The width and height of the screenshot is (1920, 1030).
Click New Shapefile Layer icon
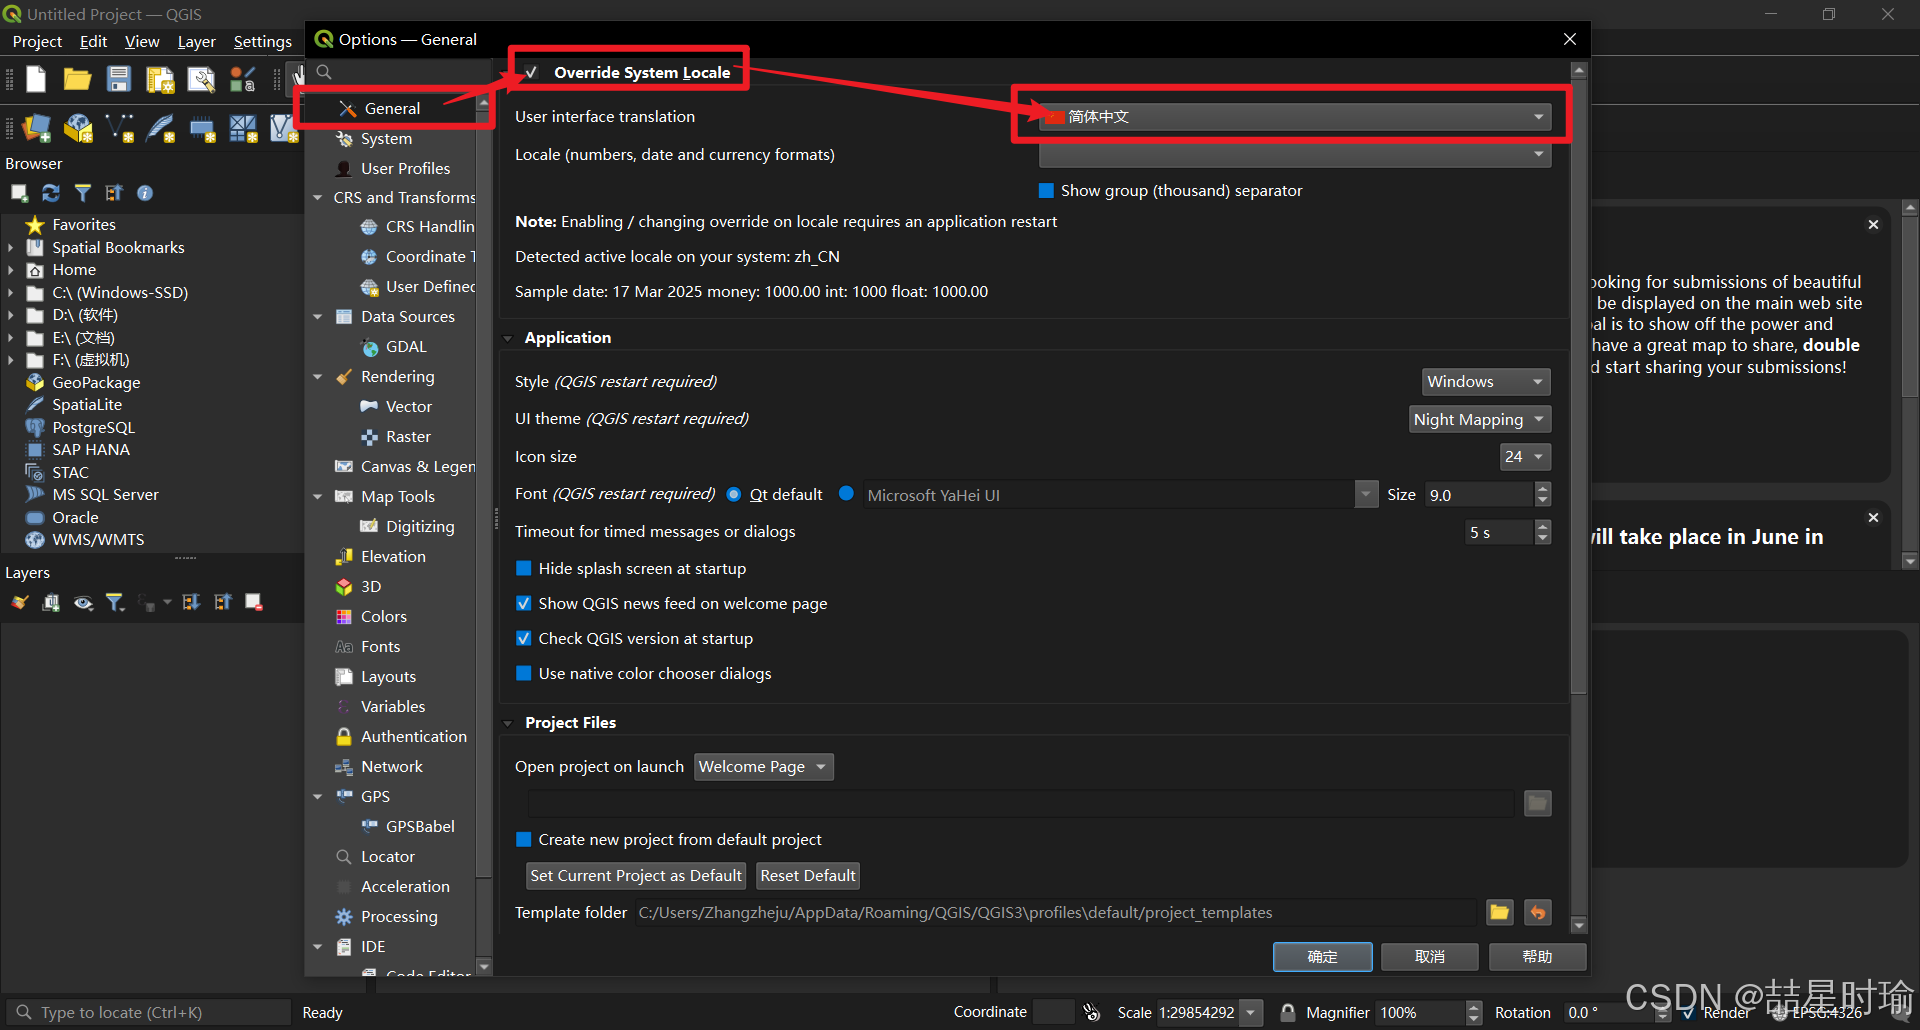pyautogui.click(x=120, y=128)
